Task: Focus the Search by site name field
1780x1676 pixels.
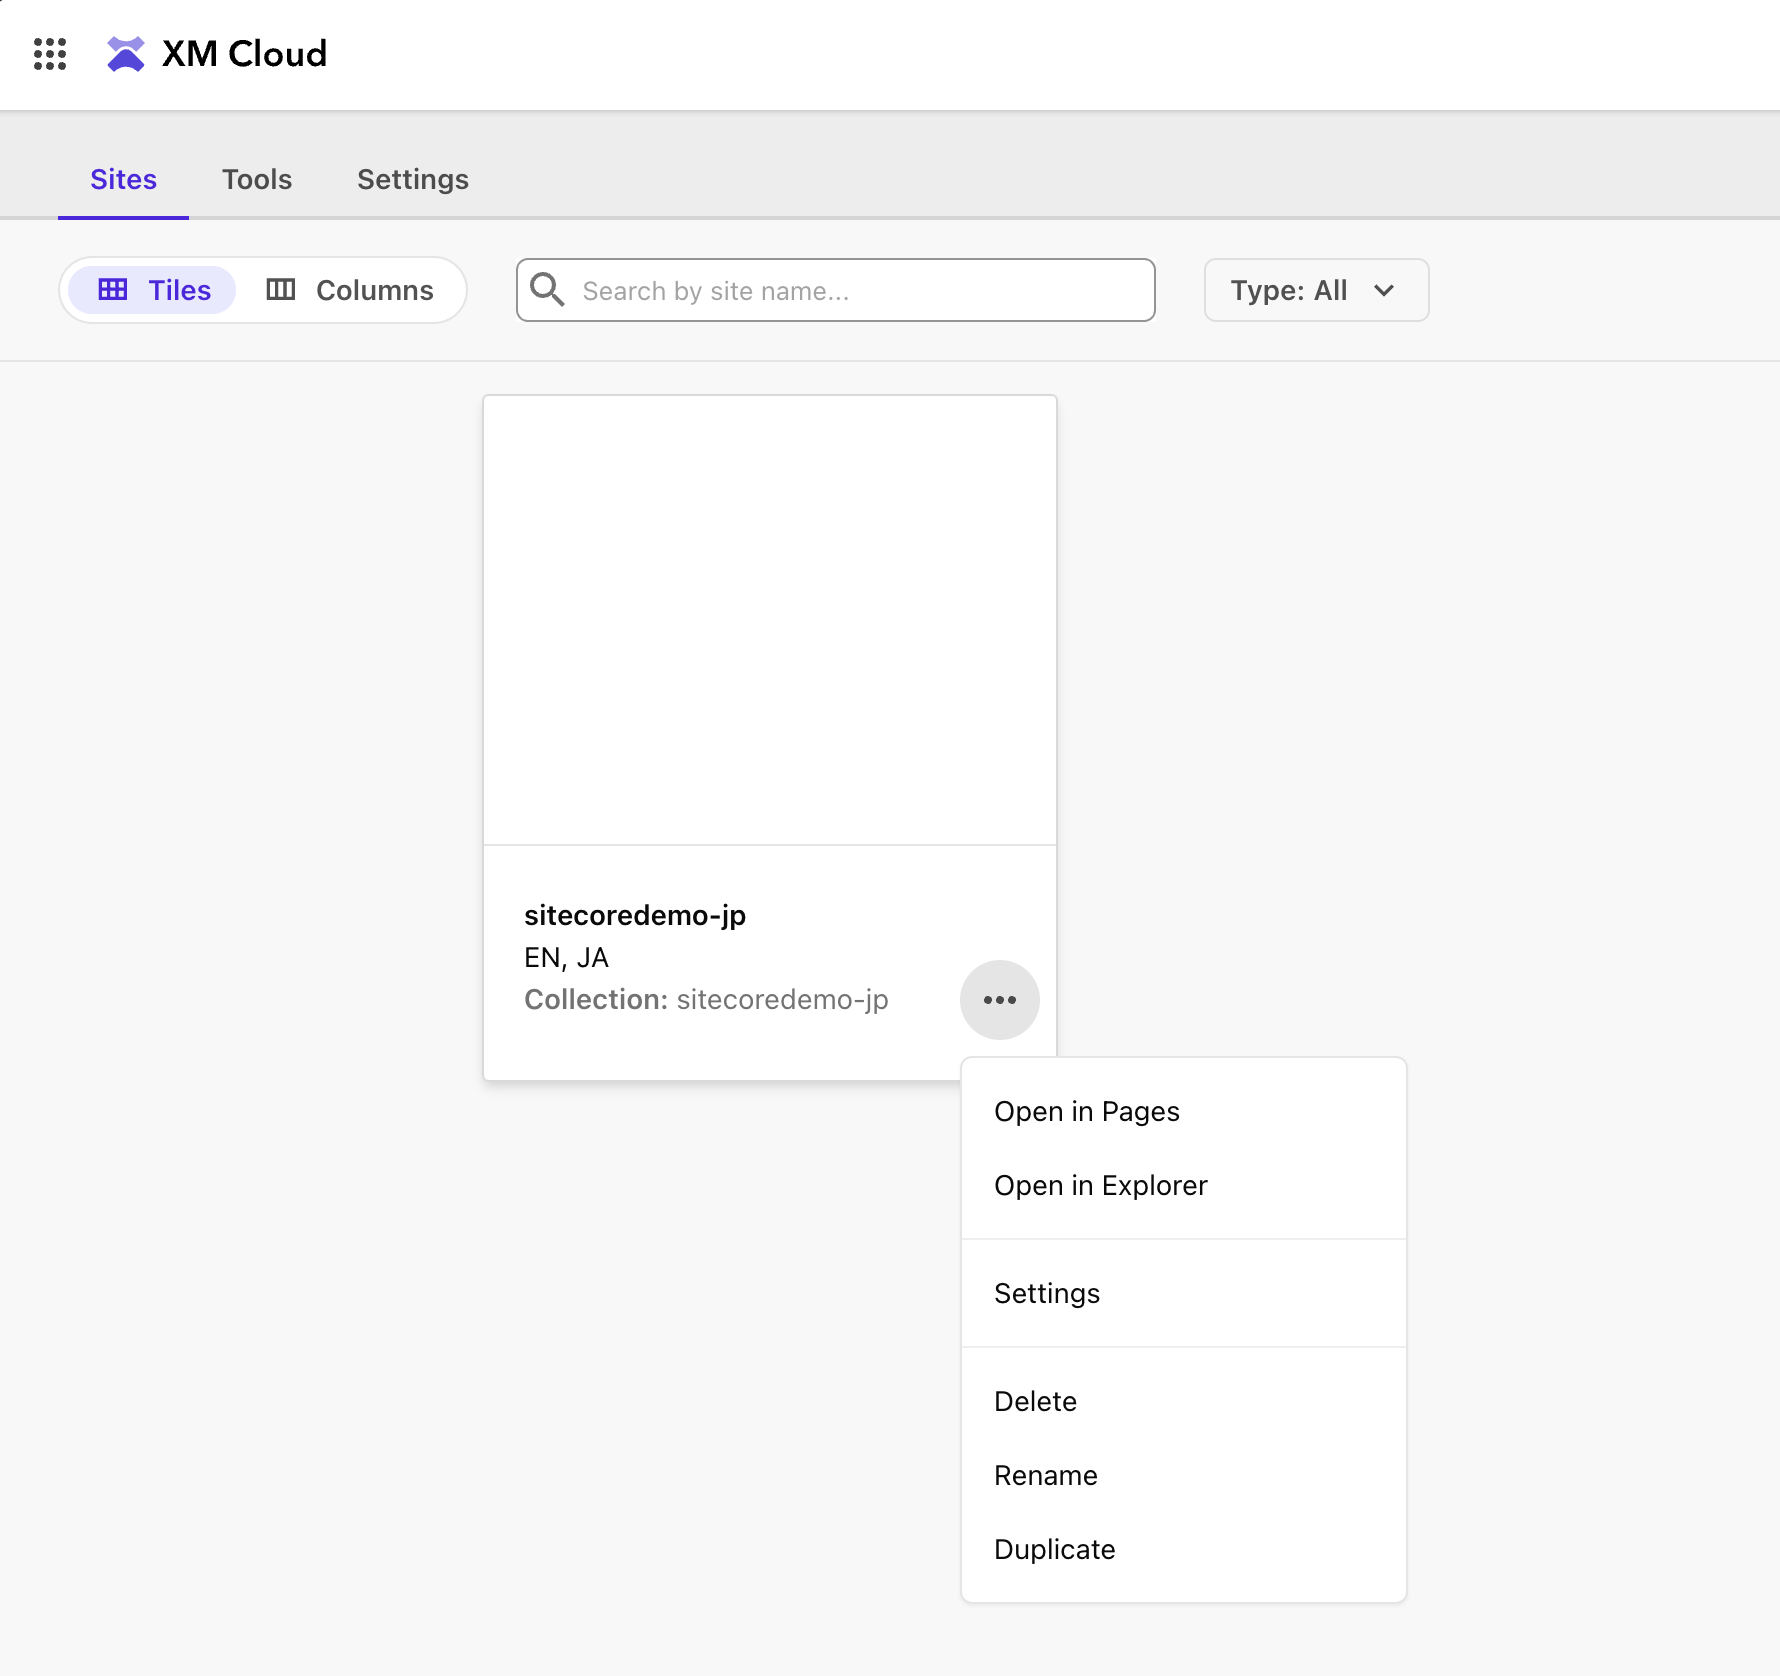Action: point(836,290)
